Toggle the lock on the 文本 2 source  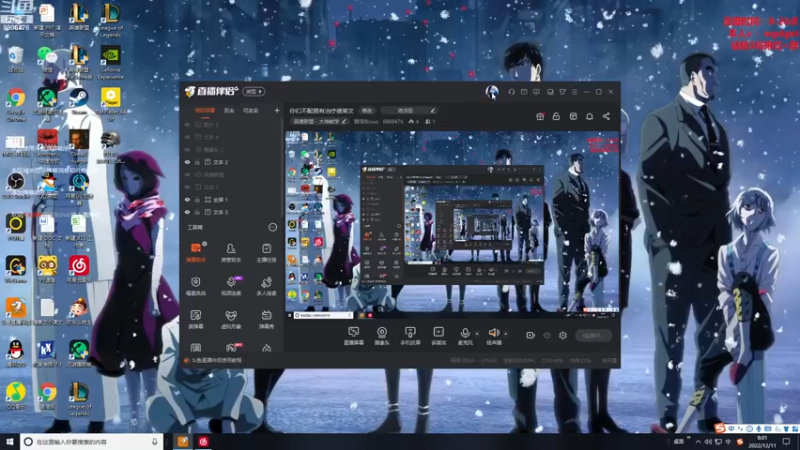pyautogui.click(x=197, y=162)
